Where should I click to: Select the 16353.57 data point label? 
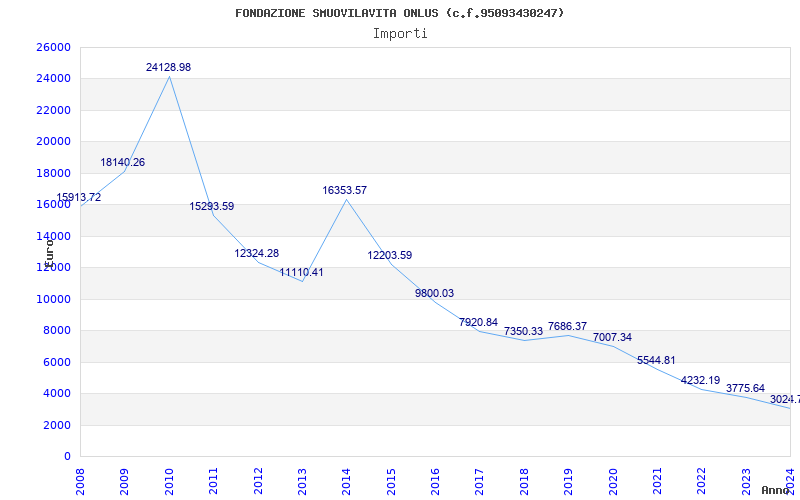345,190
